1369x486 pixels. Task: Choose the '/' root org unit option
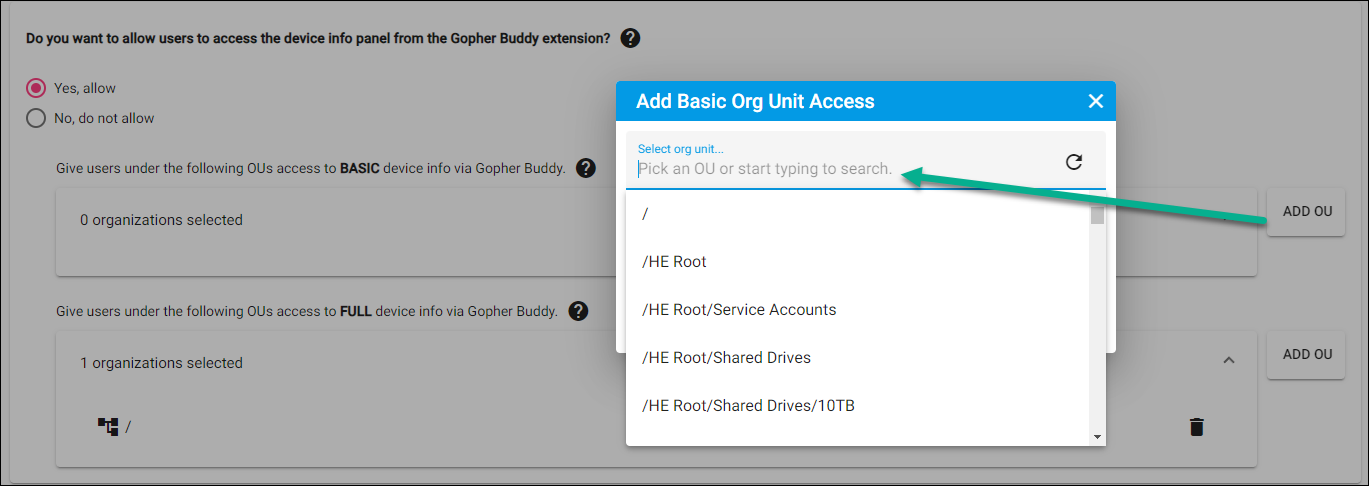pyautogui.click(x=858, y=214)
